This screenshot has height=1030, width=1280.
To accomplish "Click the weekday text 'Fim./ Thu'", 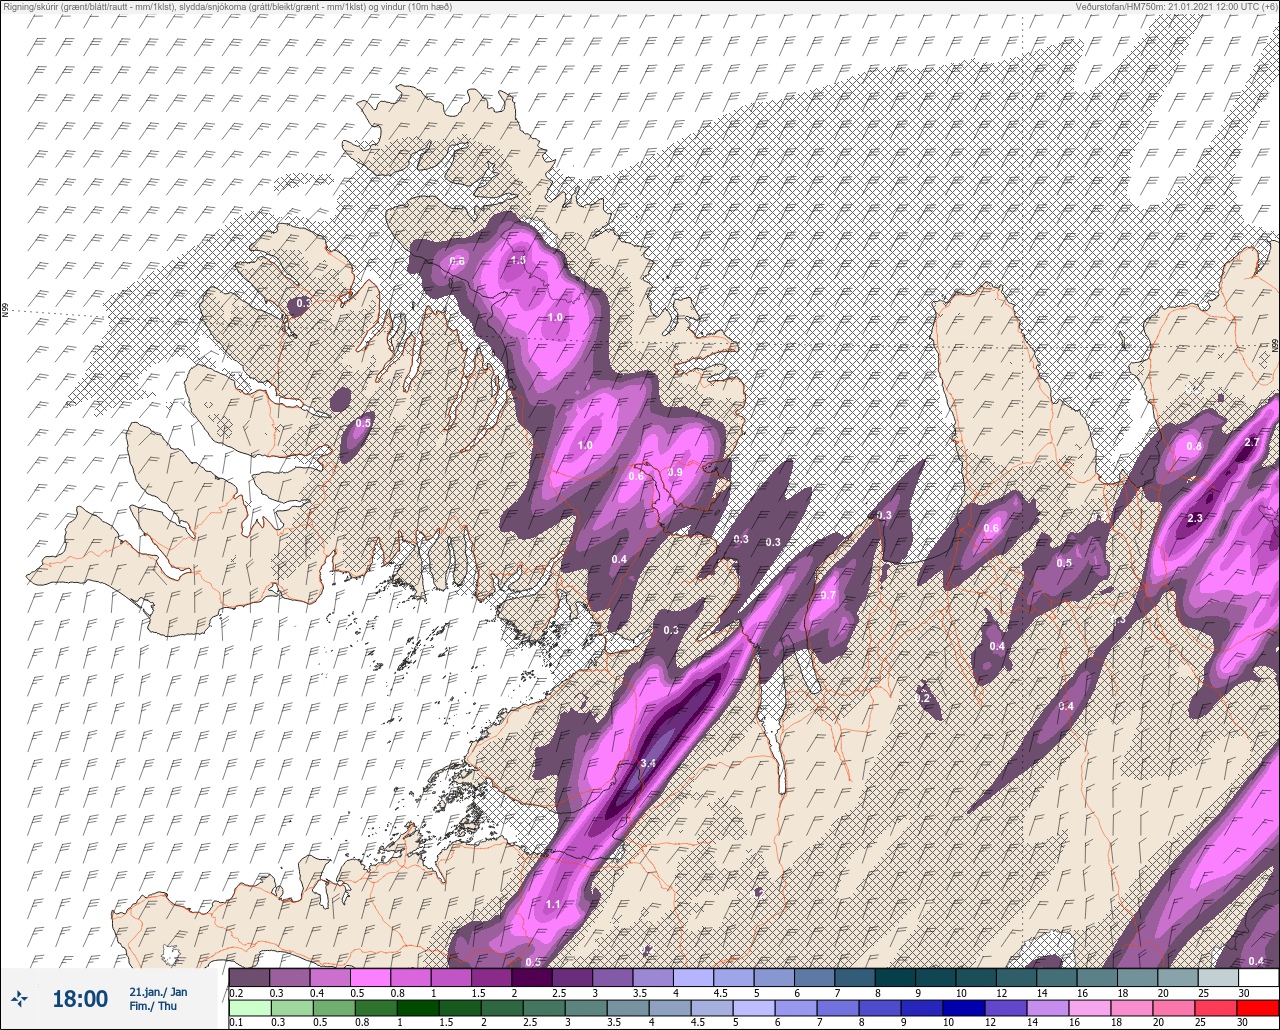I will click(x=153, y=1006).
